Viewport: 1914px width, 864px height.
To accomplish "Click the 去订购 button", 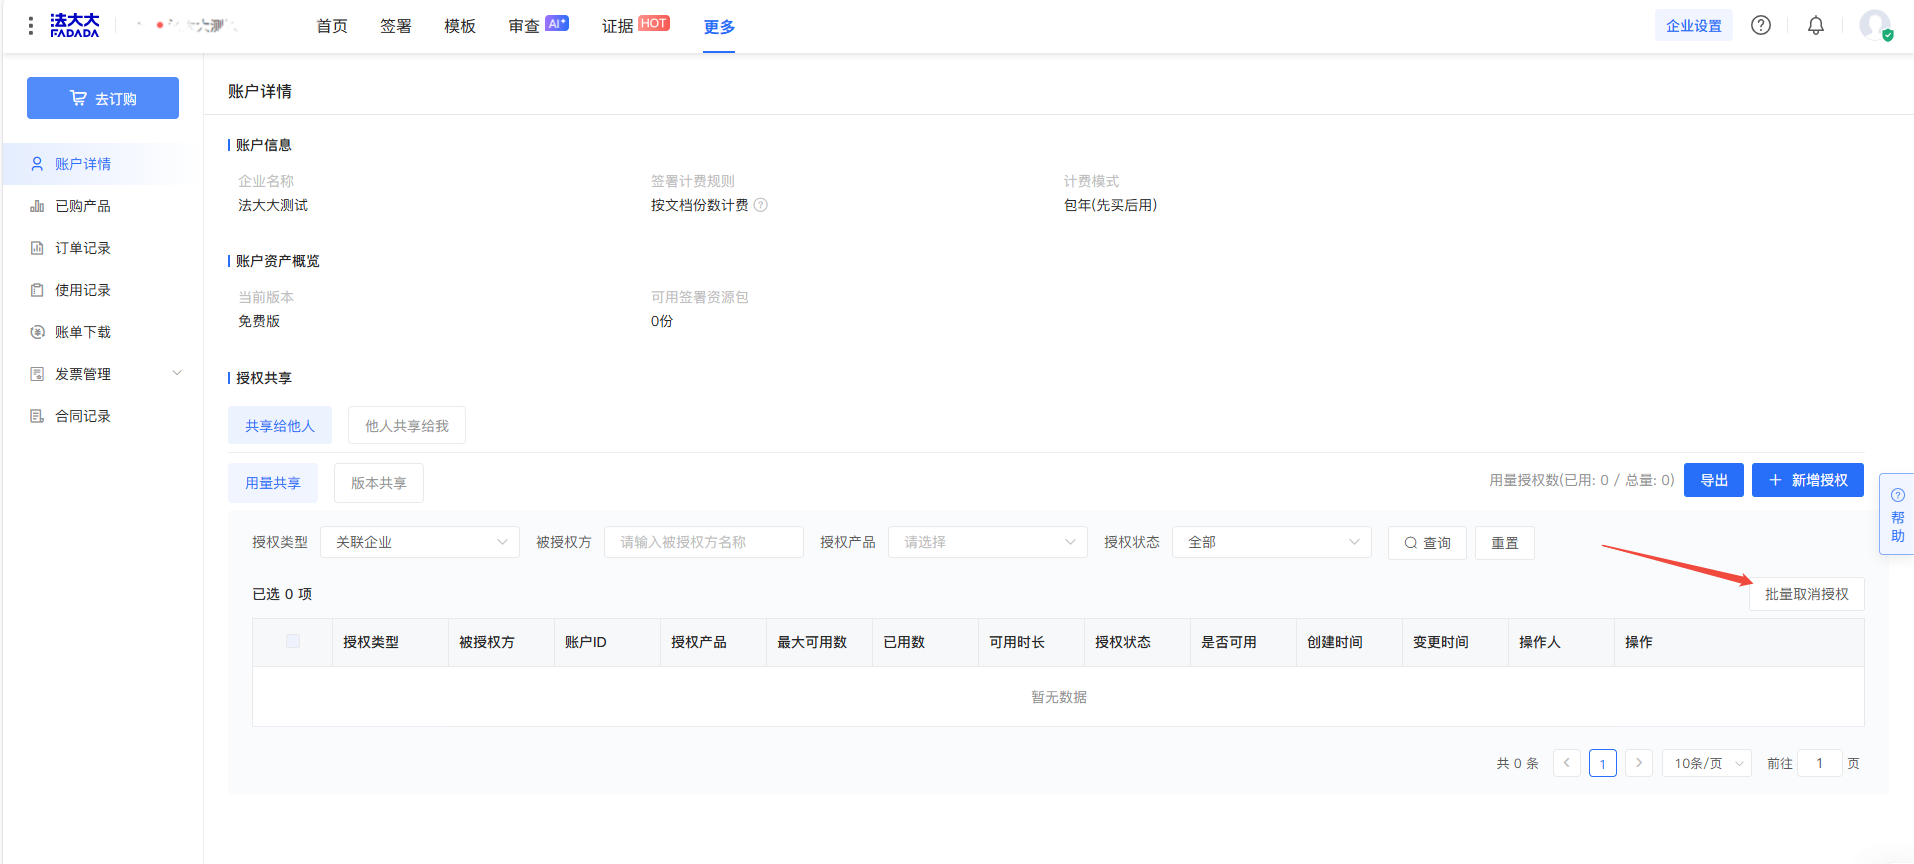I will [103, 98].
